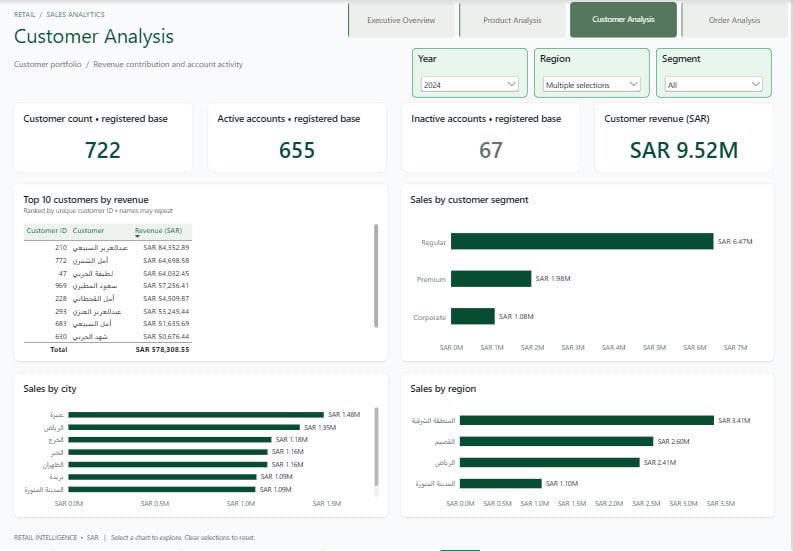Screen dimensions: 793x551
Task: Open the Segment All dropdown
Action: point(714,84)
